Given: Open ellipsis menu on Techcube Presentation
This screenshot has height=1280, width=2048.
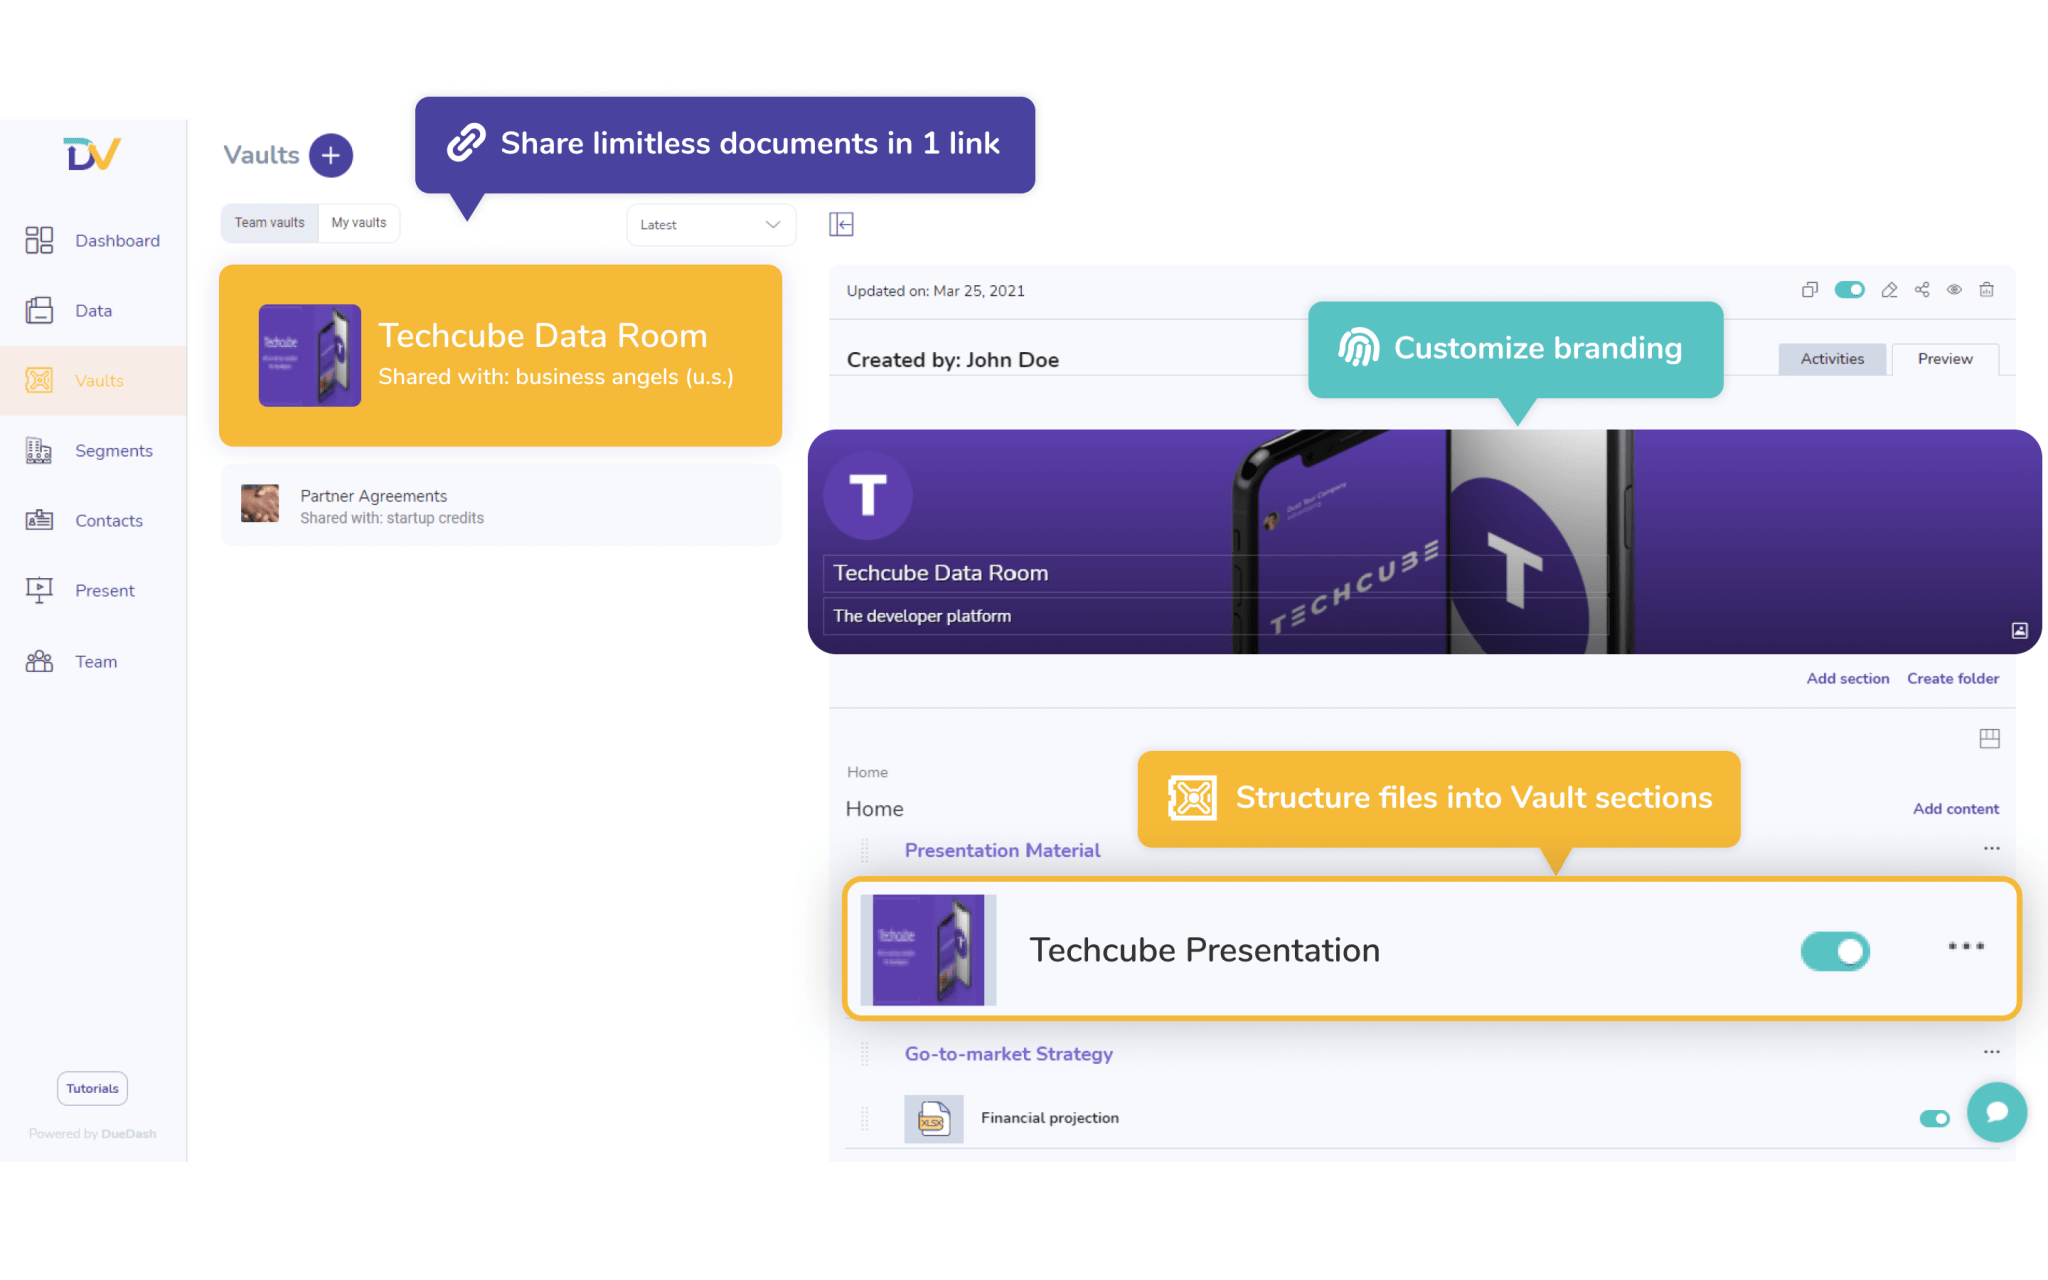Looking at the screenshot, I should 1965,947.
